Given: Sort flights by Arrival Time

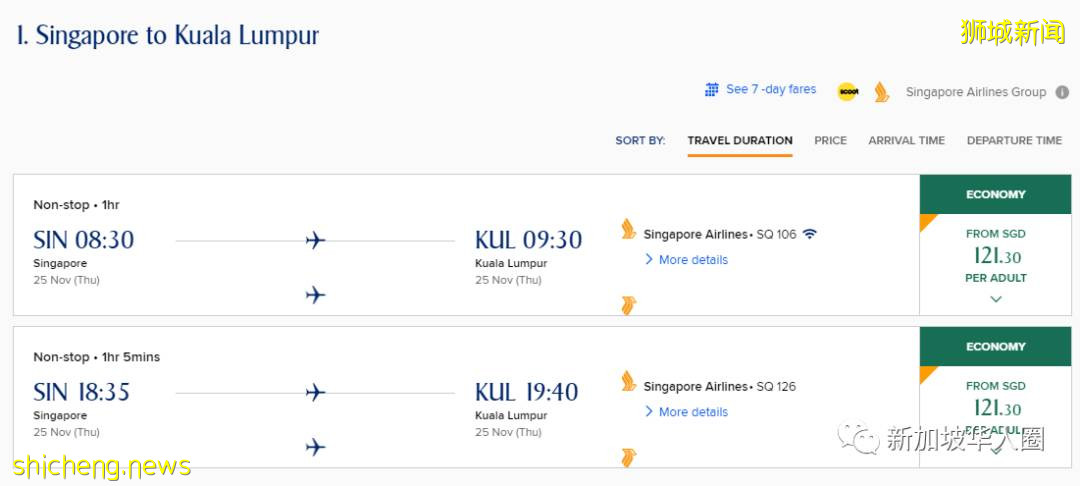Looking at the screenshot, I should (x=906, y=141).
